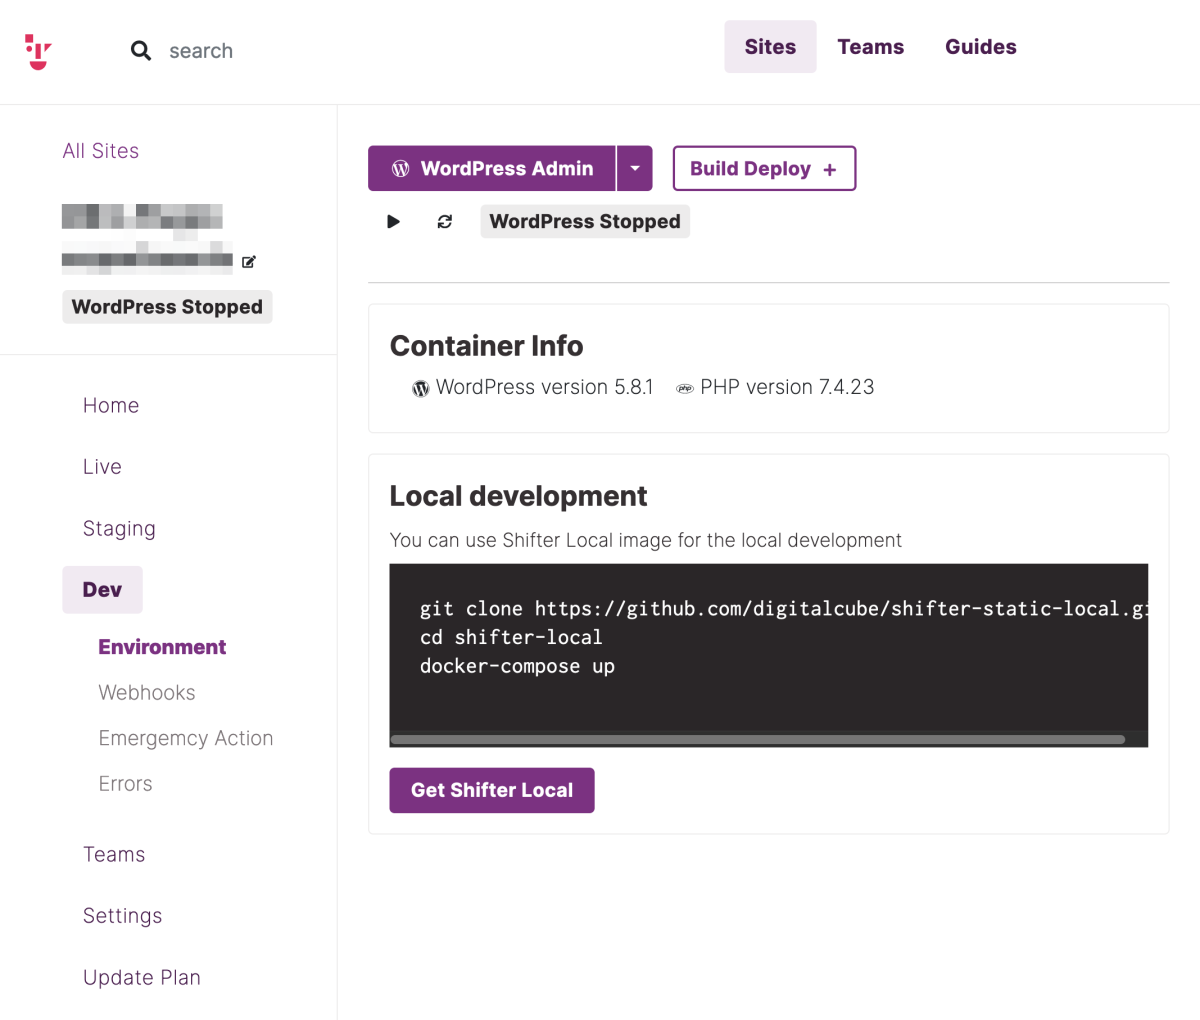Screen dimensions: 1200x1020
Task: Select Live in the sidebar
Action: click(102, 467)
